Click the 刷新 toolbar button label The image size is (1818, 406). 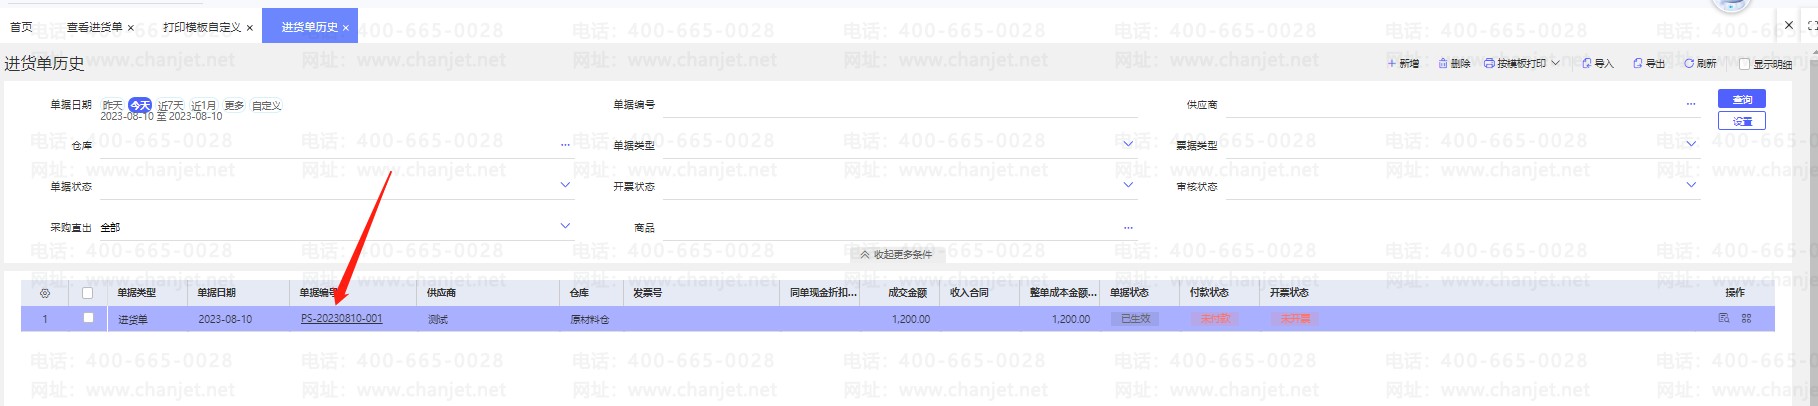tap(1706, 64)
